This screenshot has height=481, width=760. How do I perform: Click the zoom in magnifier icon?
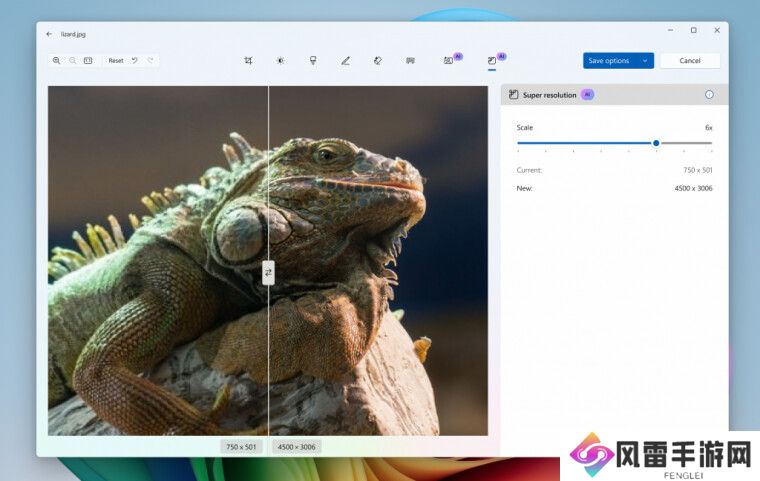click(x=57, y=61)
